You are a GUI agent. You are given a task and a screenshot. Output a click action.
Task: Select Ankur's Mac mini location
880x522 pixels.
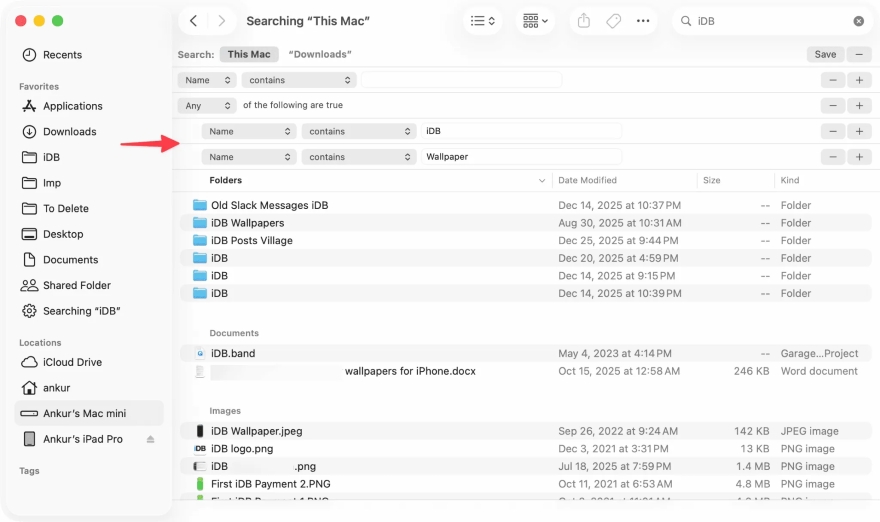click(89, 414)
